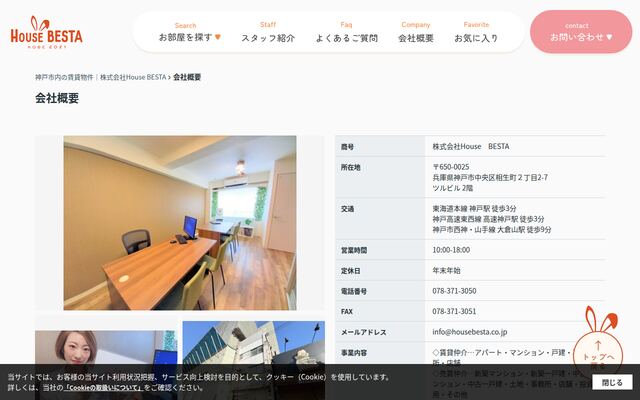Click the 電話番号 row label
This screenshot has width=640, height=400.
tap(354, 291)
